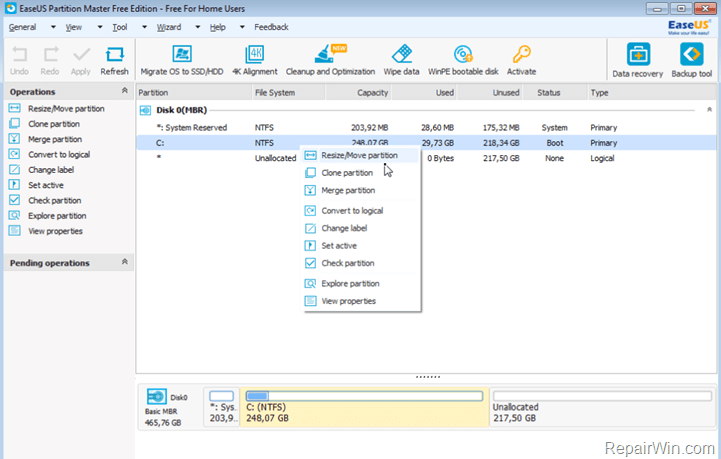The width and height of the screenshot is (721, 459).
Task: Click Resize/Move partition icon in Operations panel
Action: pos(15,109)
